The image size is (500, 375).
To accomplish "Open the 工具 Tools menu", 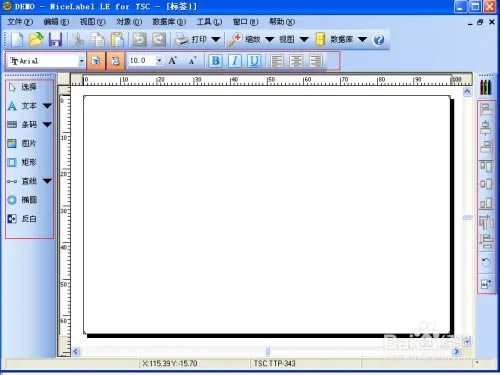I will [209, 22].
